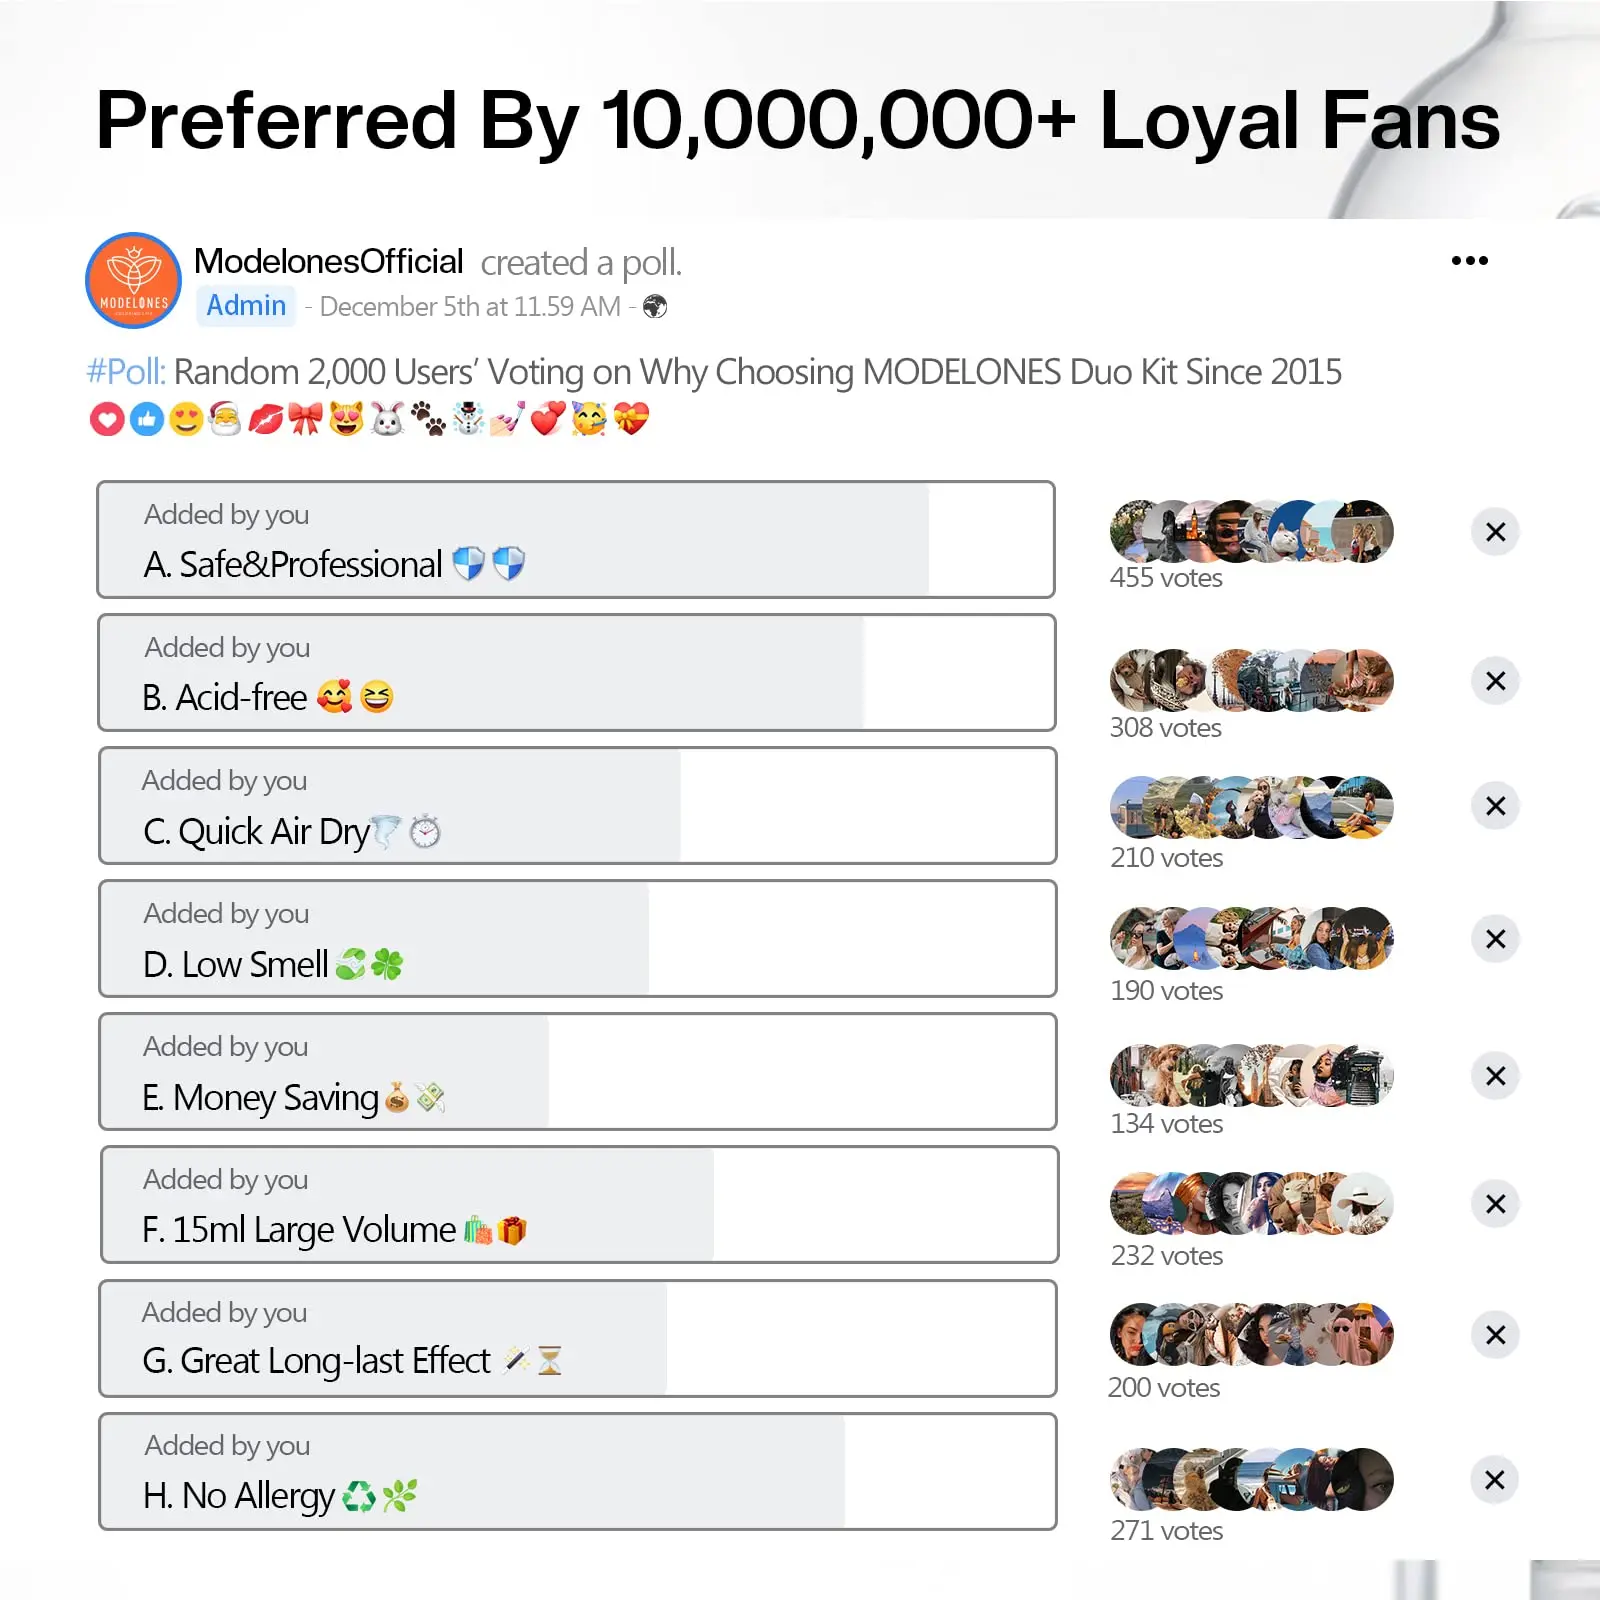Show voter avatars for 232 votes
The height and width of the screenshot is (1600, 1600).
click(x=1251, y=1204)
